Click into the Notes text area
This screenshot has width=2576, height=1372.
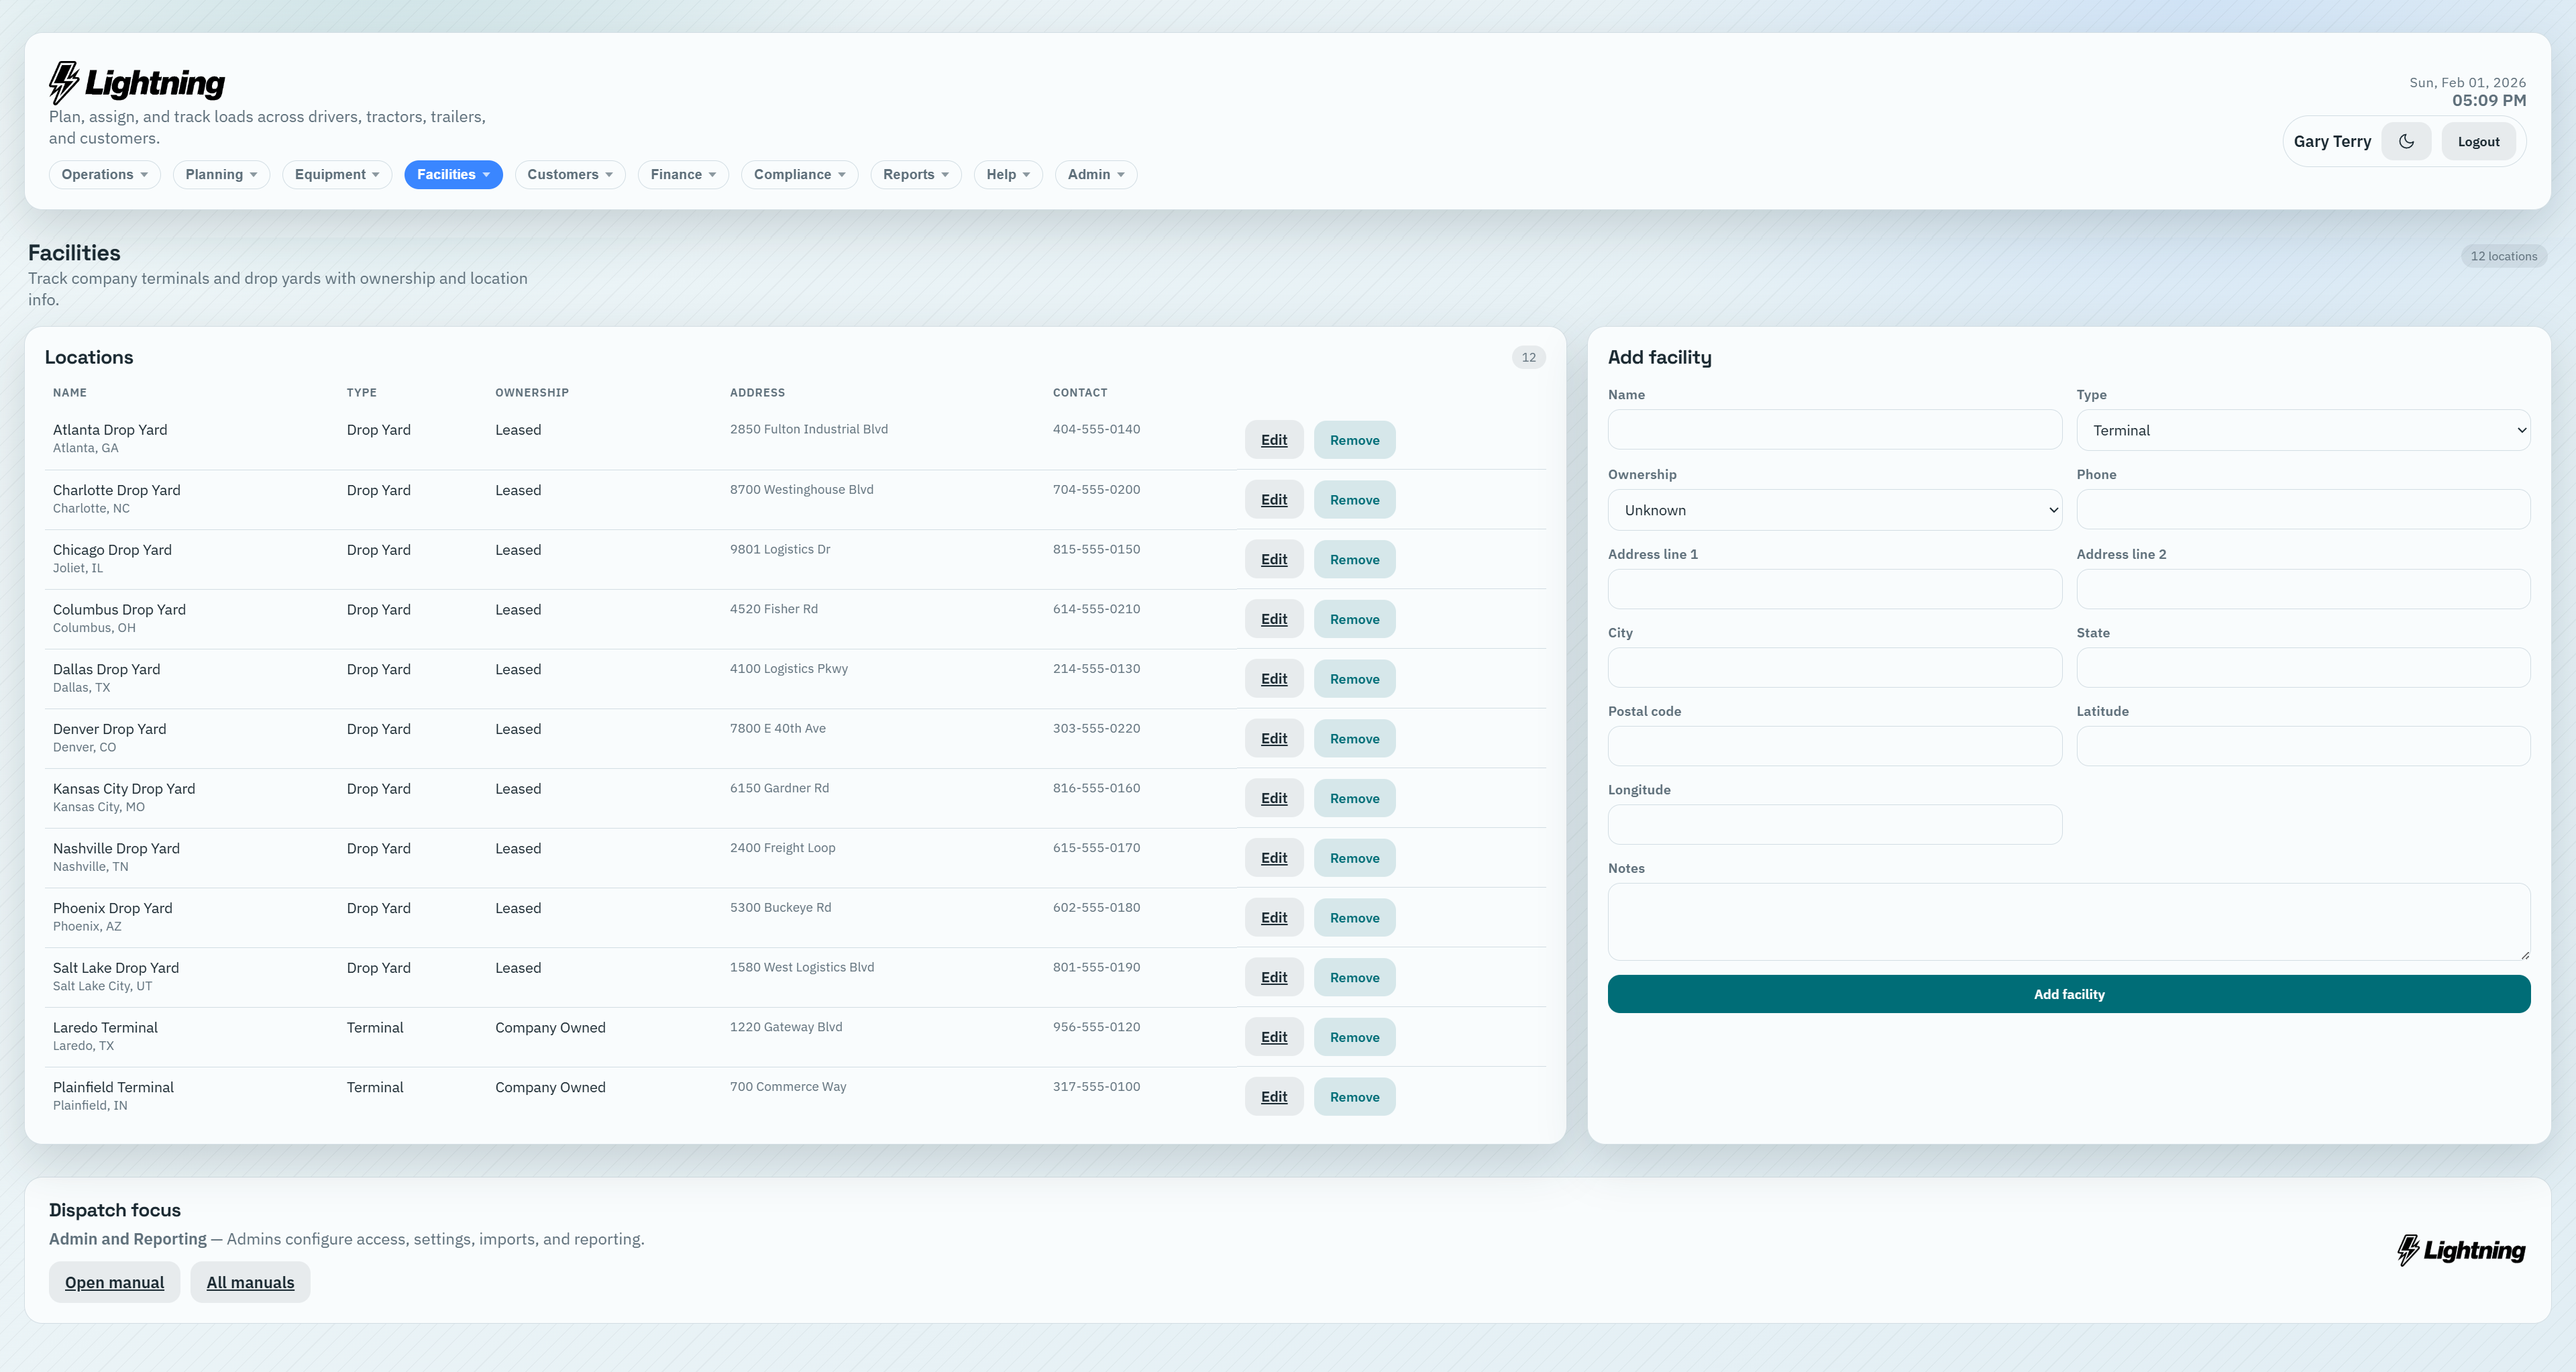[2068, 921]
